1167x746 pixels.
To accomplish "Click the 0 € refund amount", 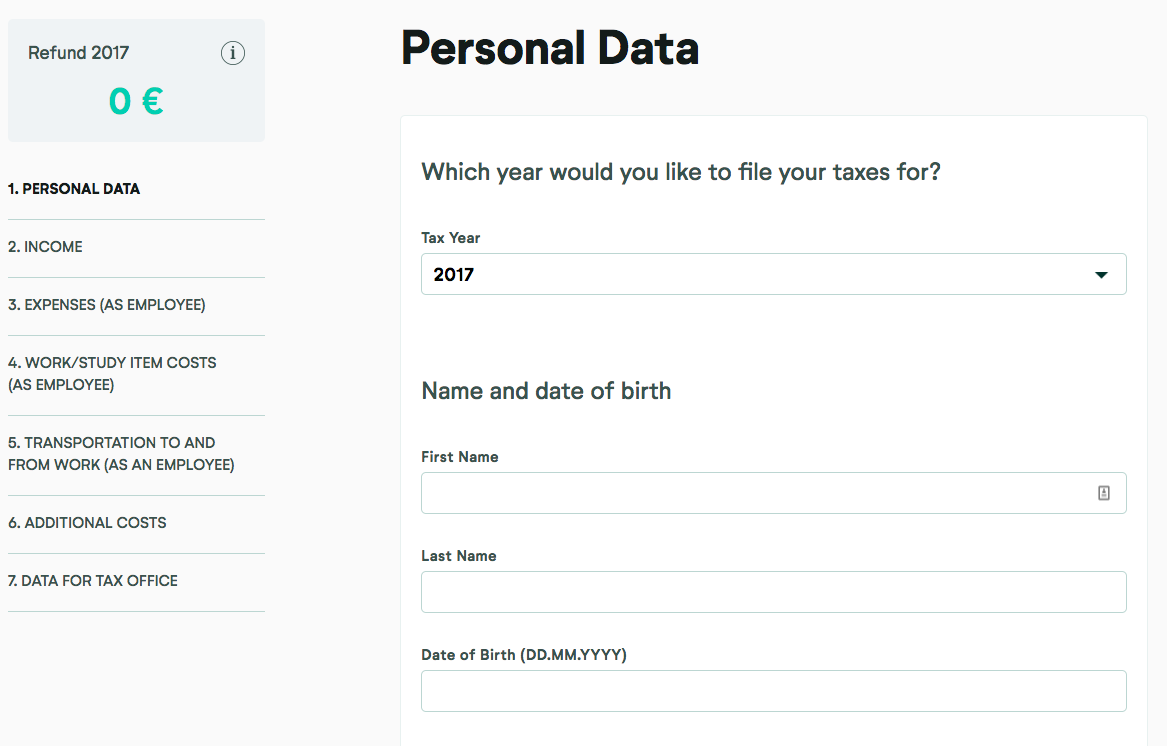I will (136, 101).
